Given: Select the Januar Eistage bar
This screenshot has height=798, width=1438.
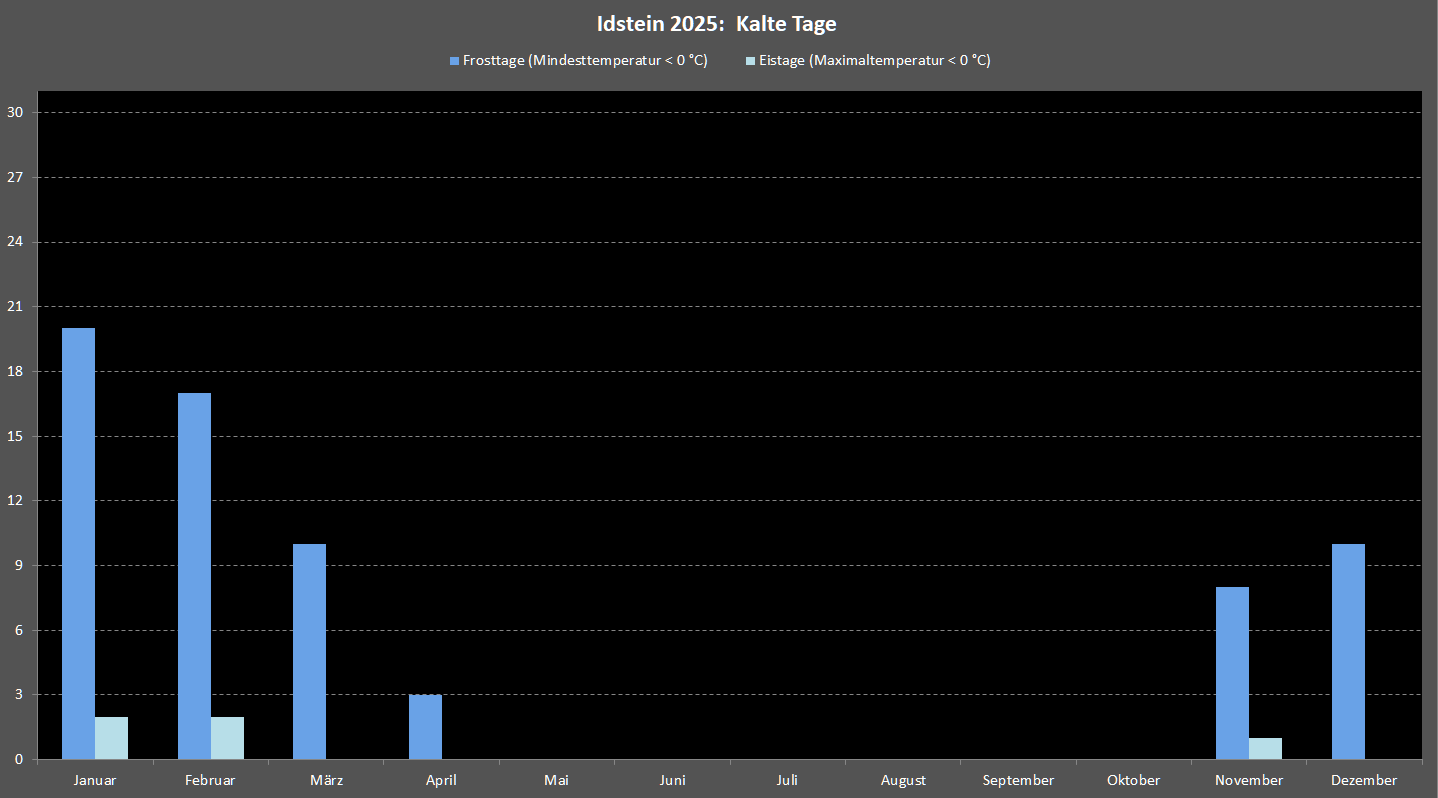Looking at the screenshot, I should tap(112, 738).
